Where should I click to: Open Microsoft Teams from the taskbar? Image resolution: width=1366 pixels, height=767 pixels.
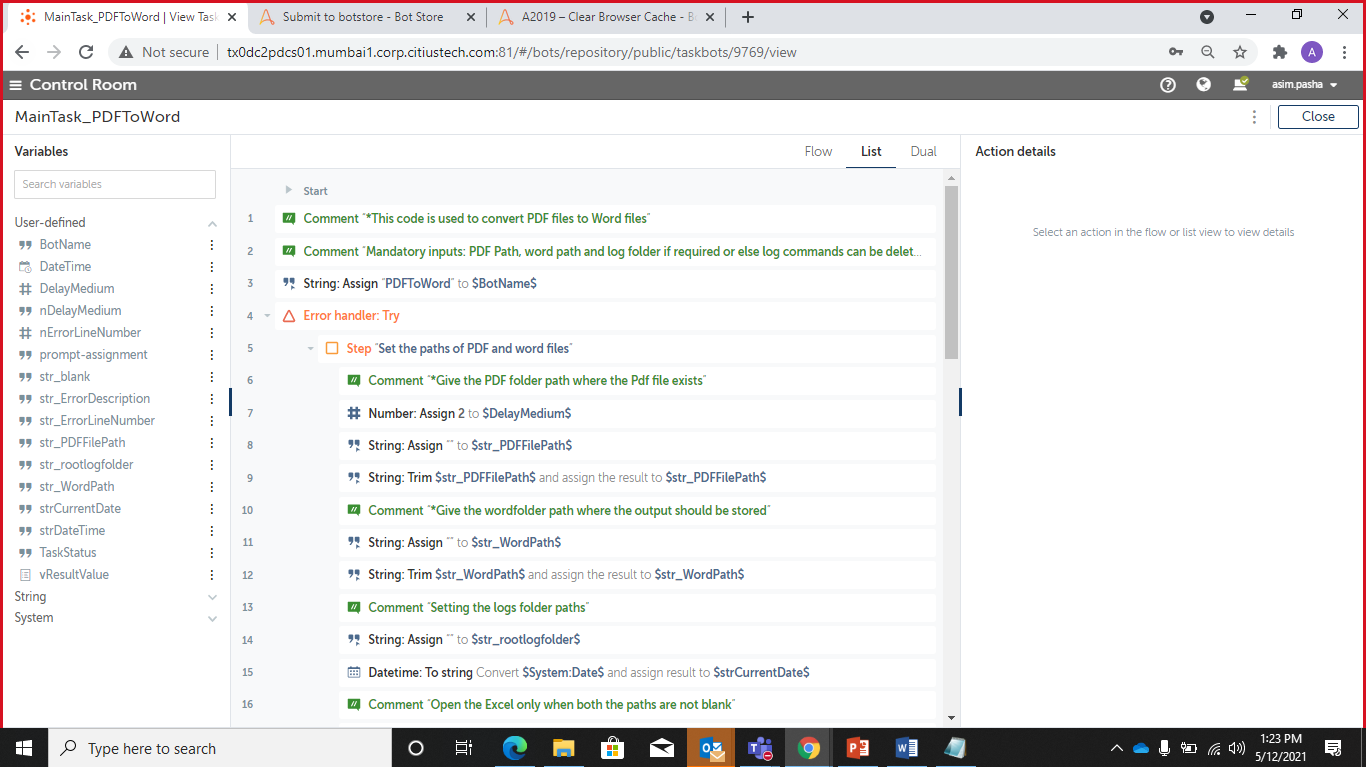[x=759, y=748]
